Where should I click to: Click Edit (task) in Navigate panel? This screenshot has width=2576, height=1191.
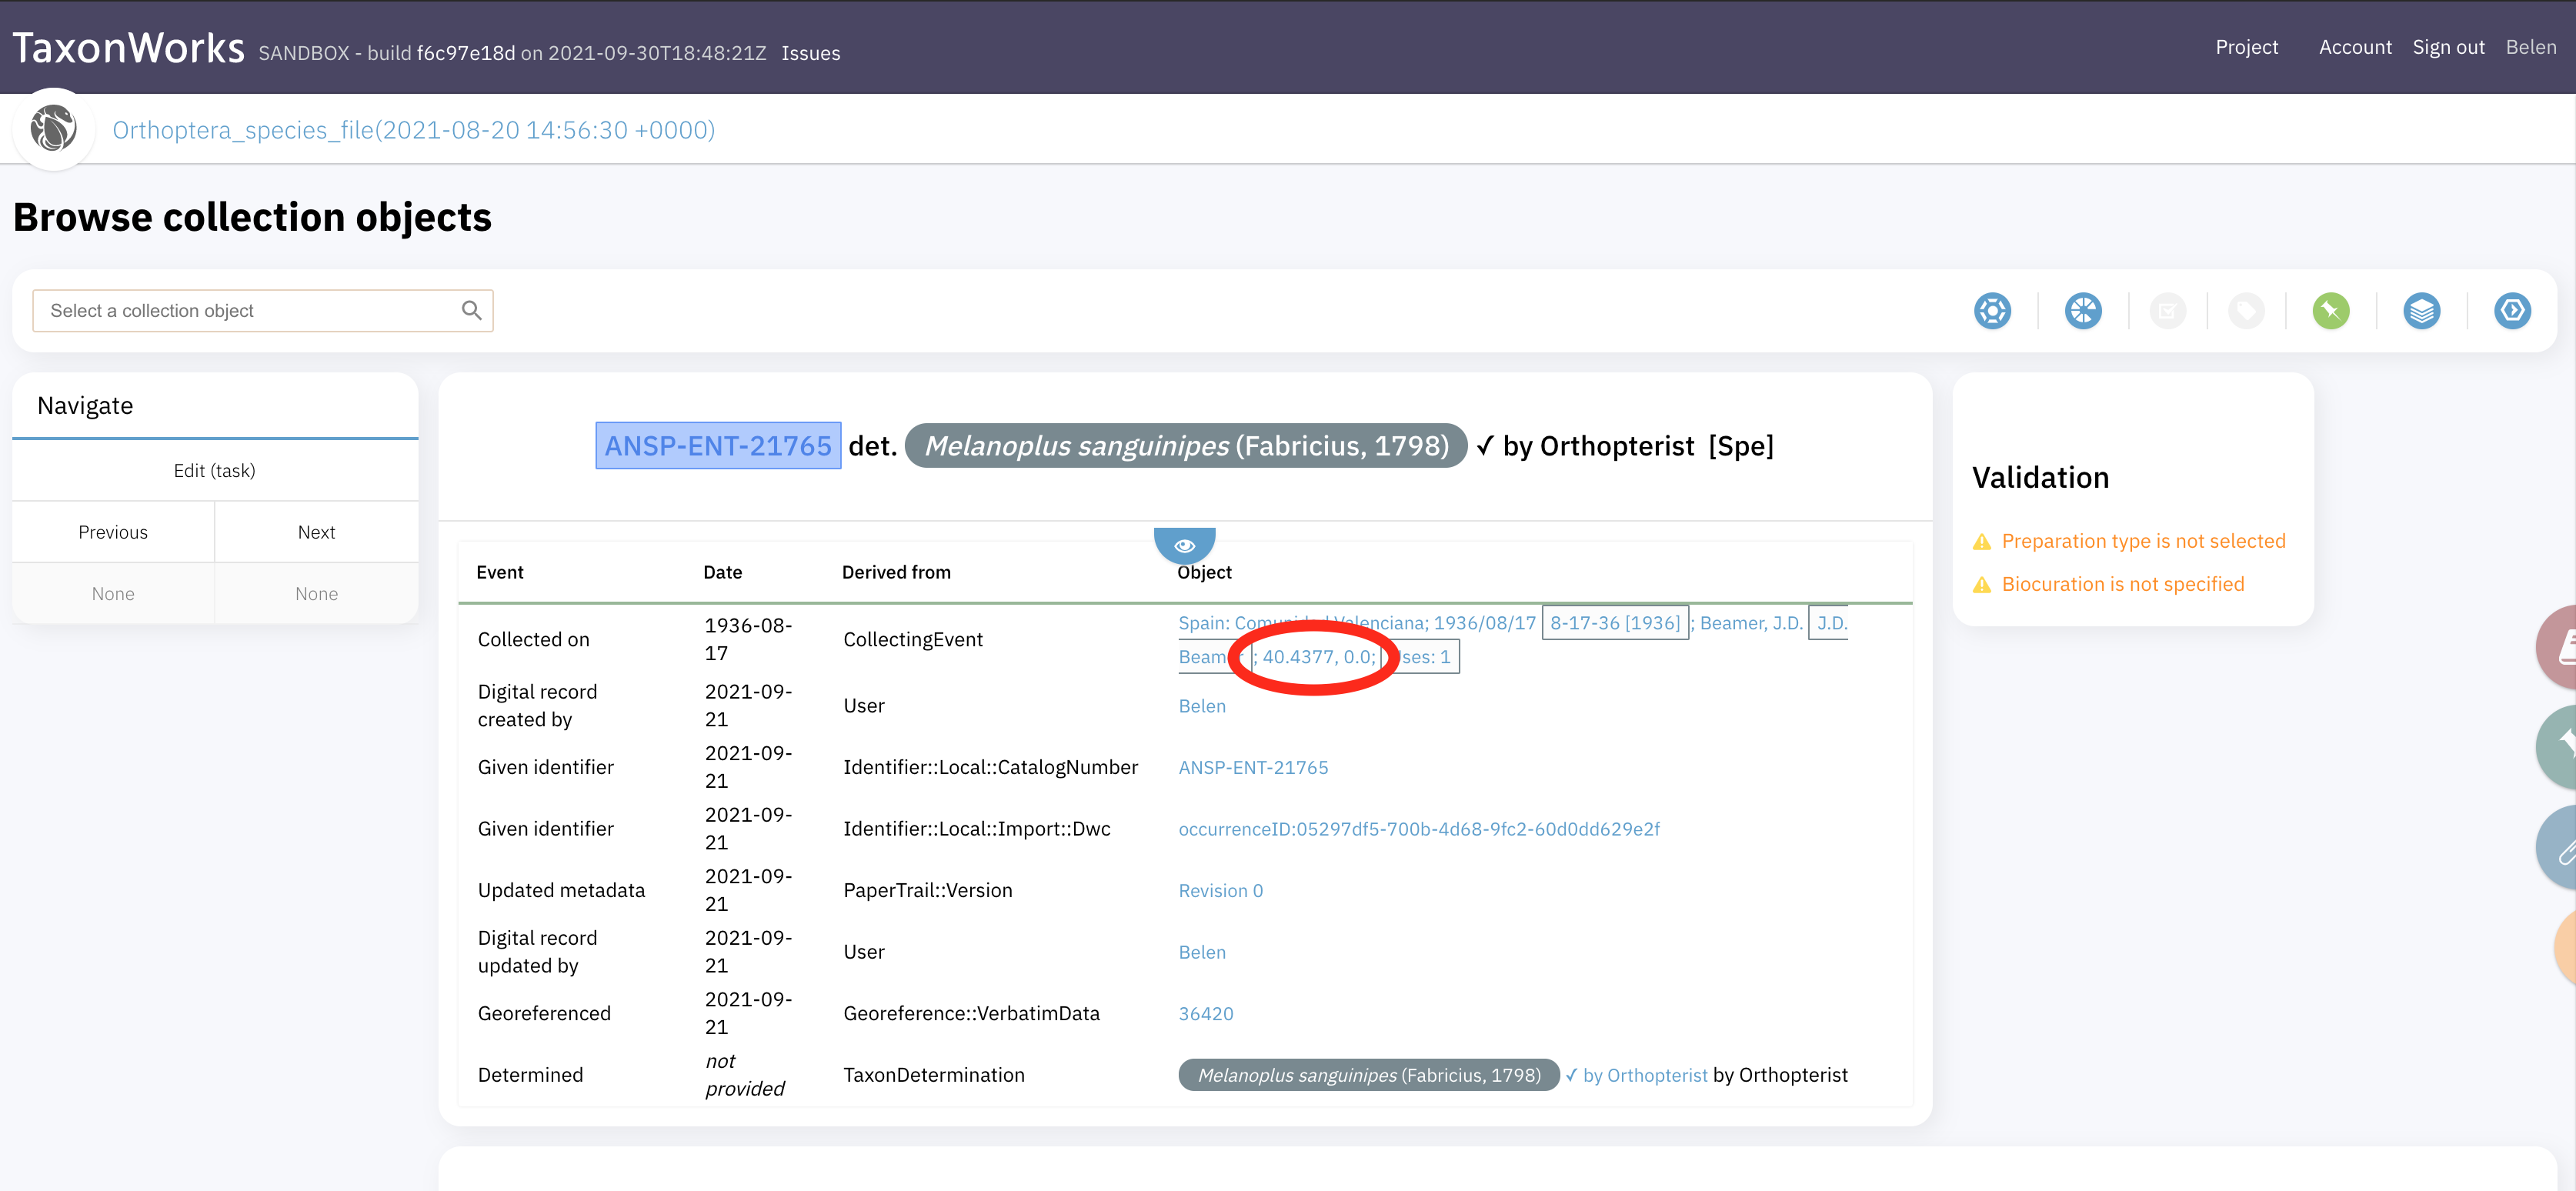pyautogui.click(x=214, y=470)
